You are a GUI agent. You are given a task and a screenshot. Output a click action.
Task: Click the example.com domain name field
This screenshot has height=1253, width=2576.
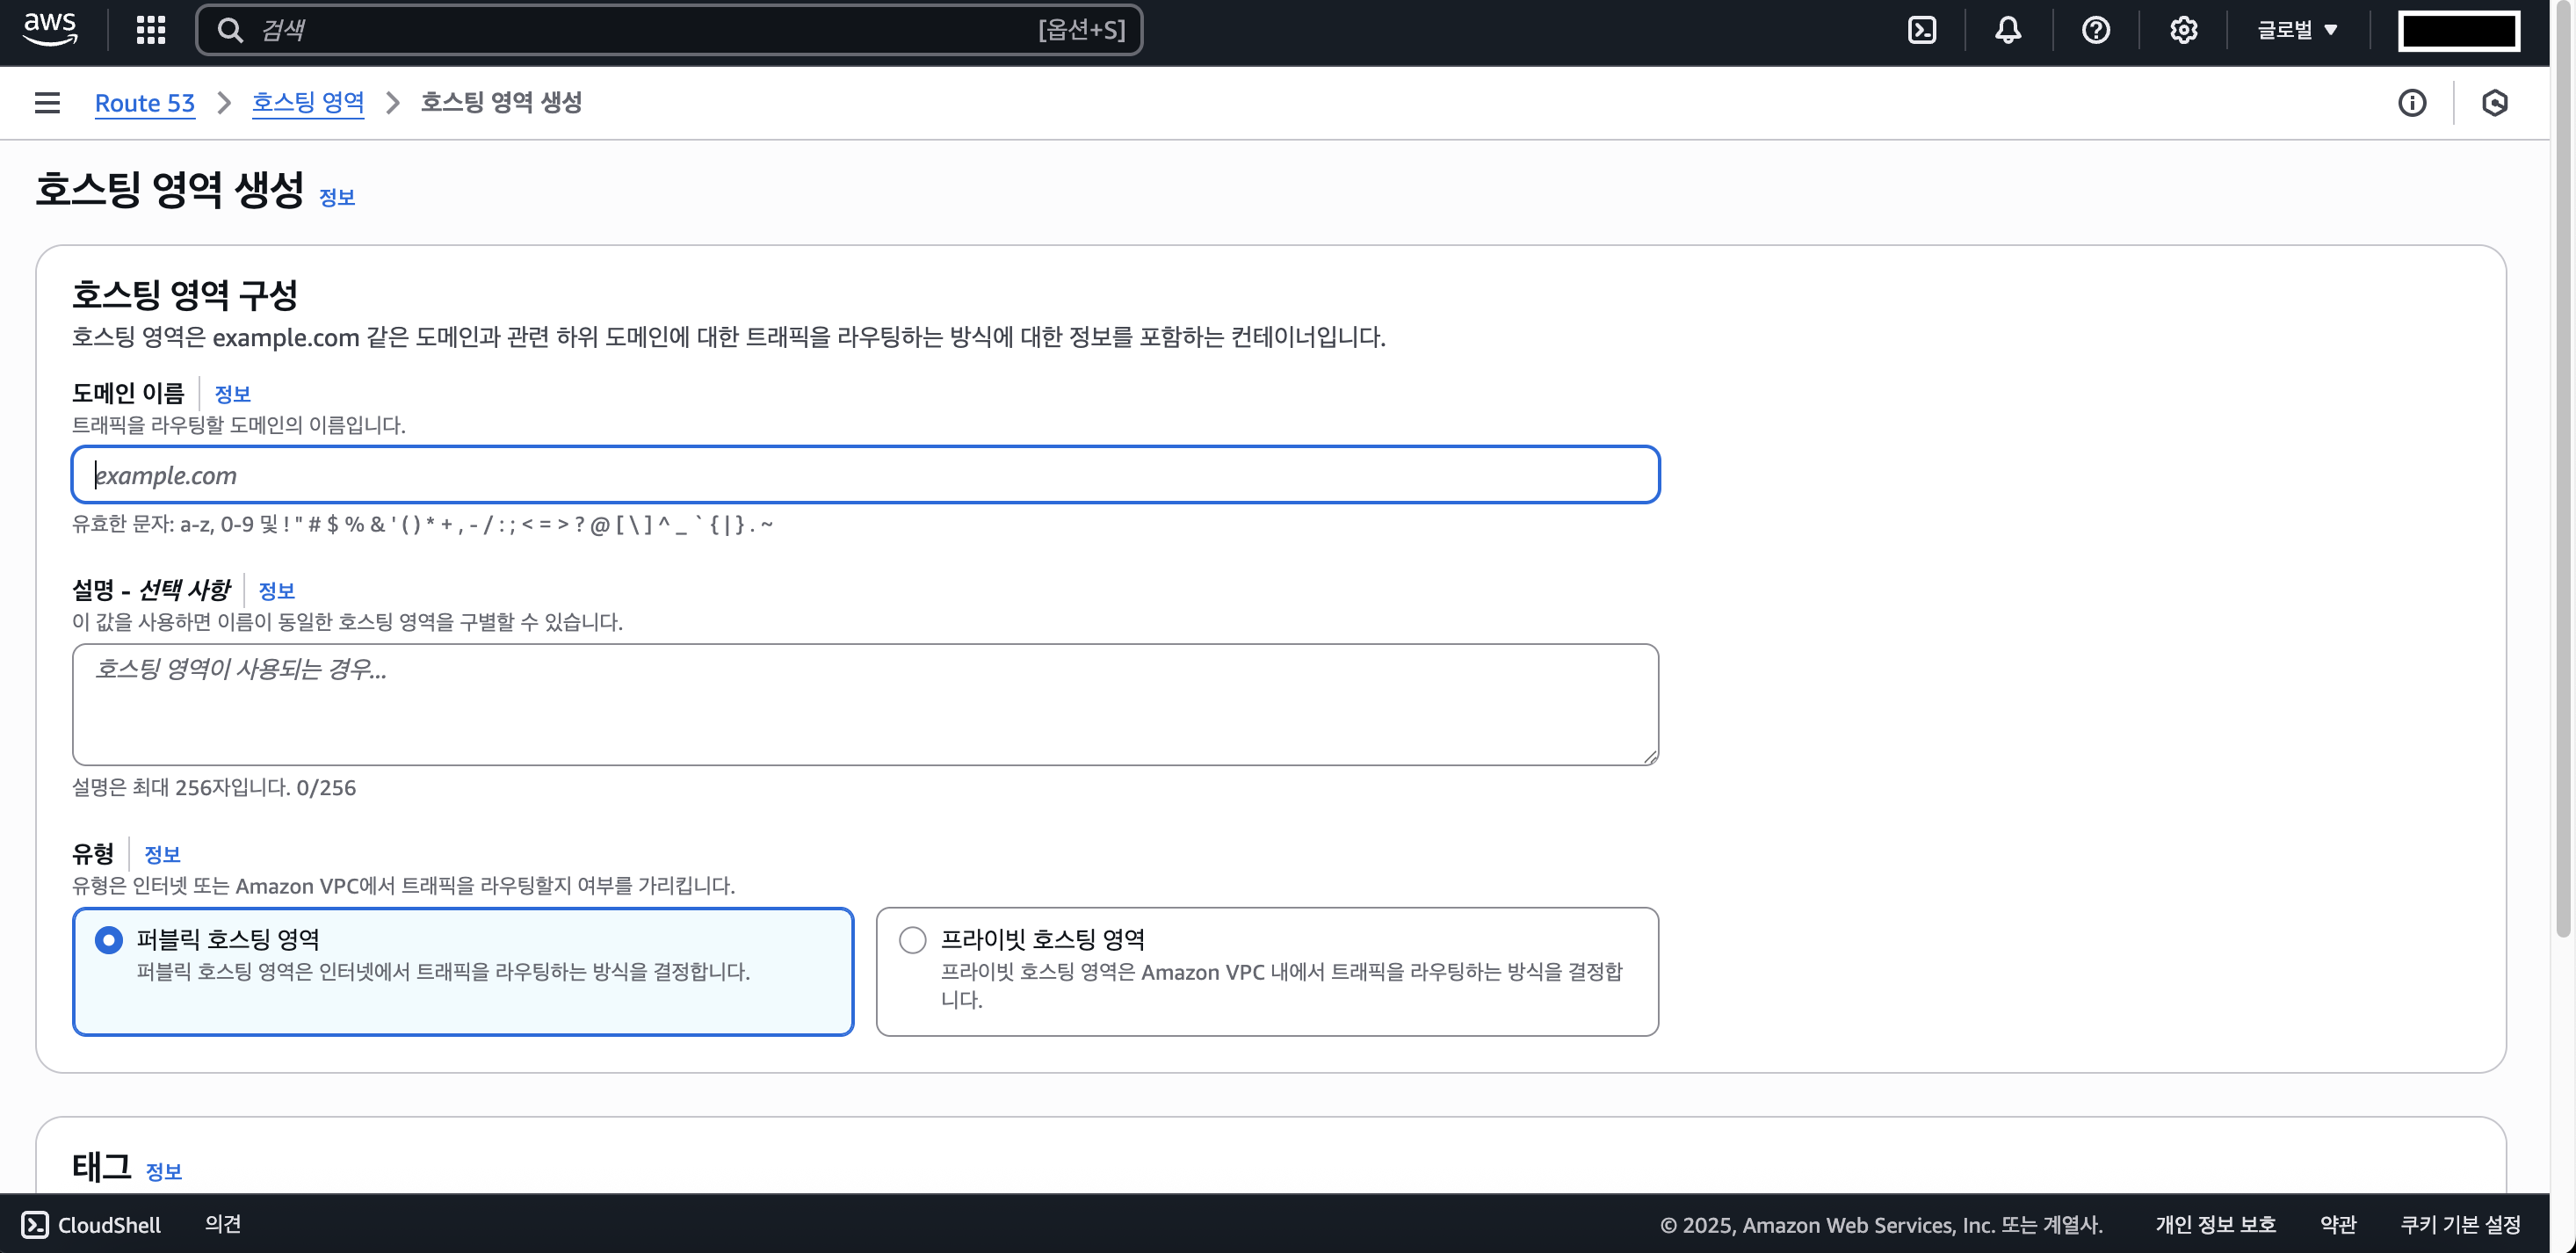pyautogui.click(x=865, y=475)
